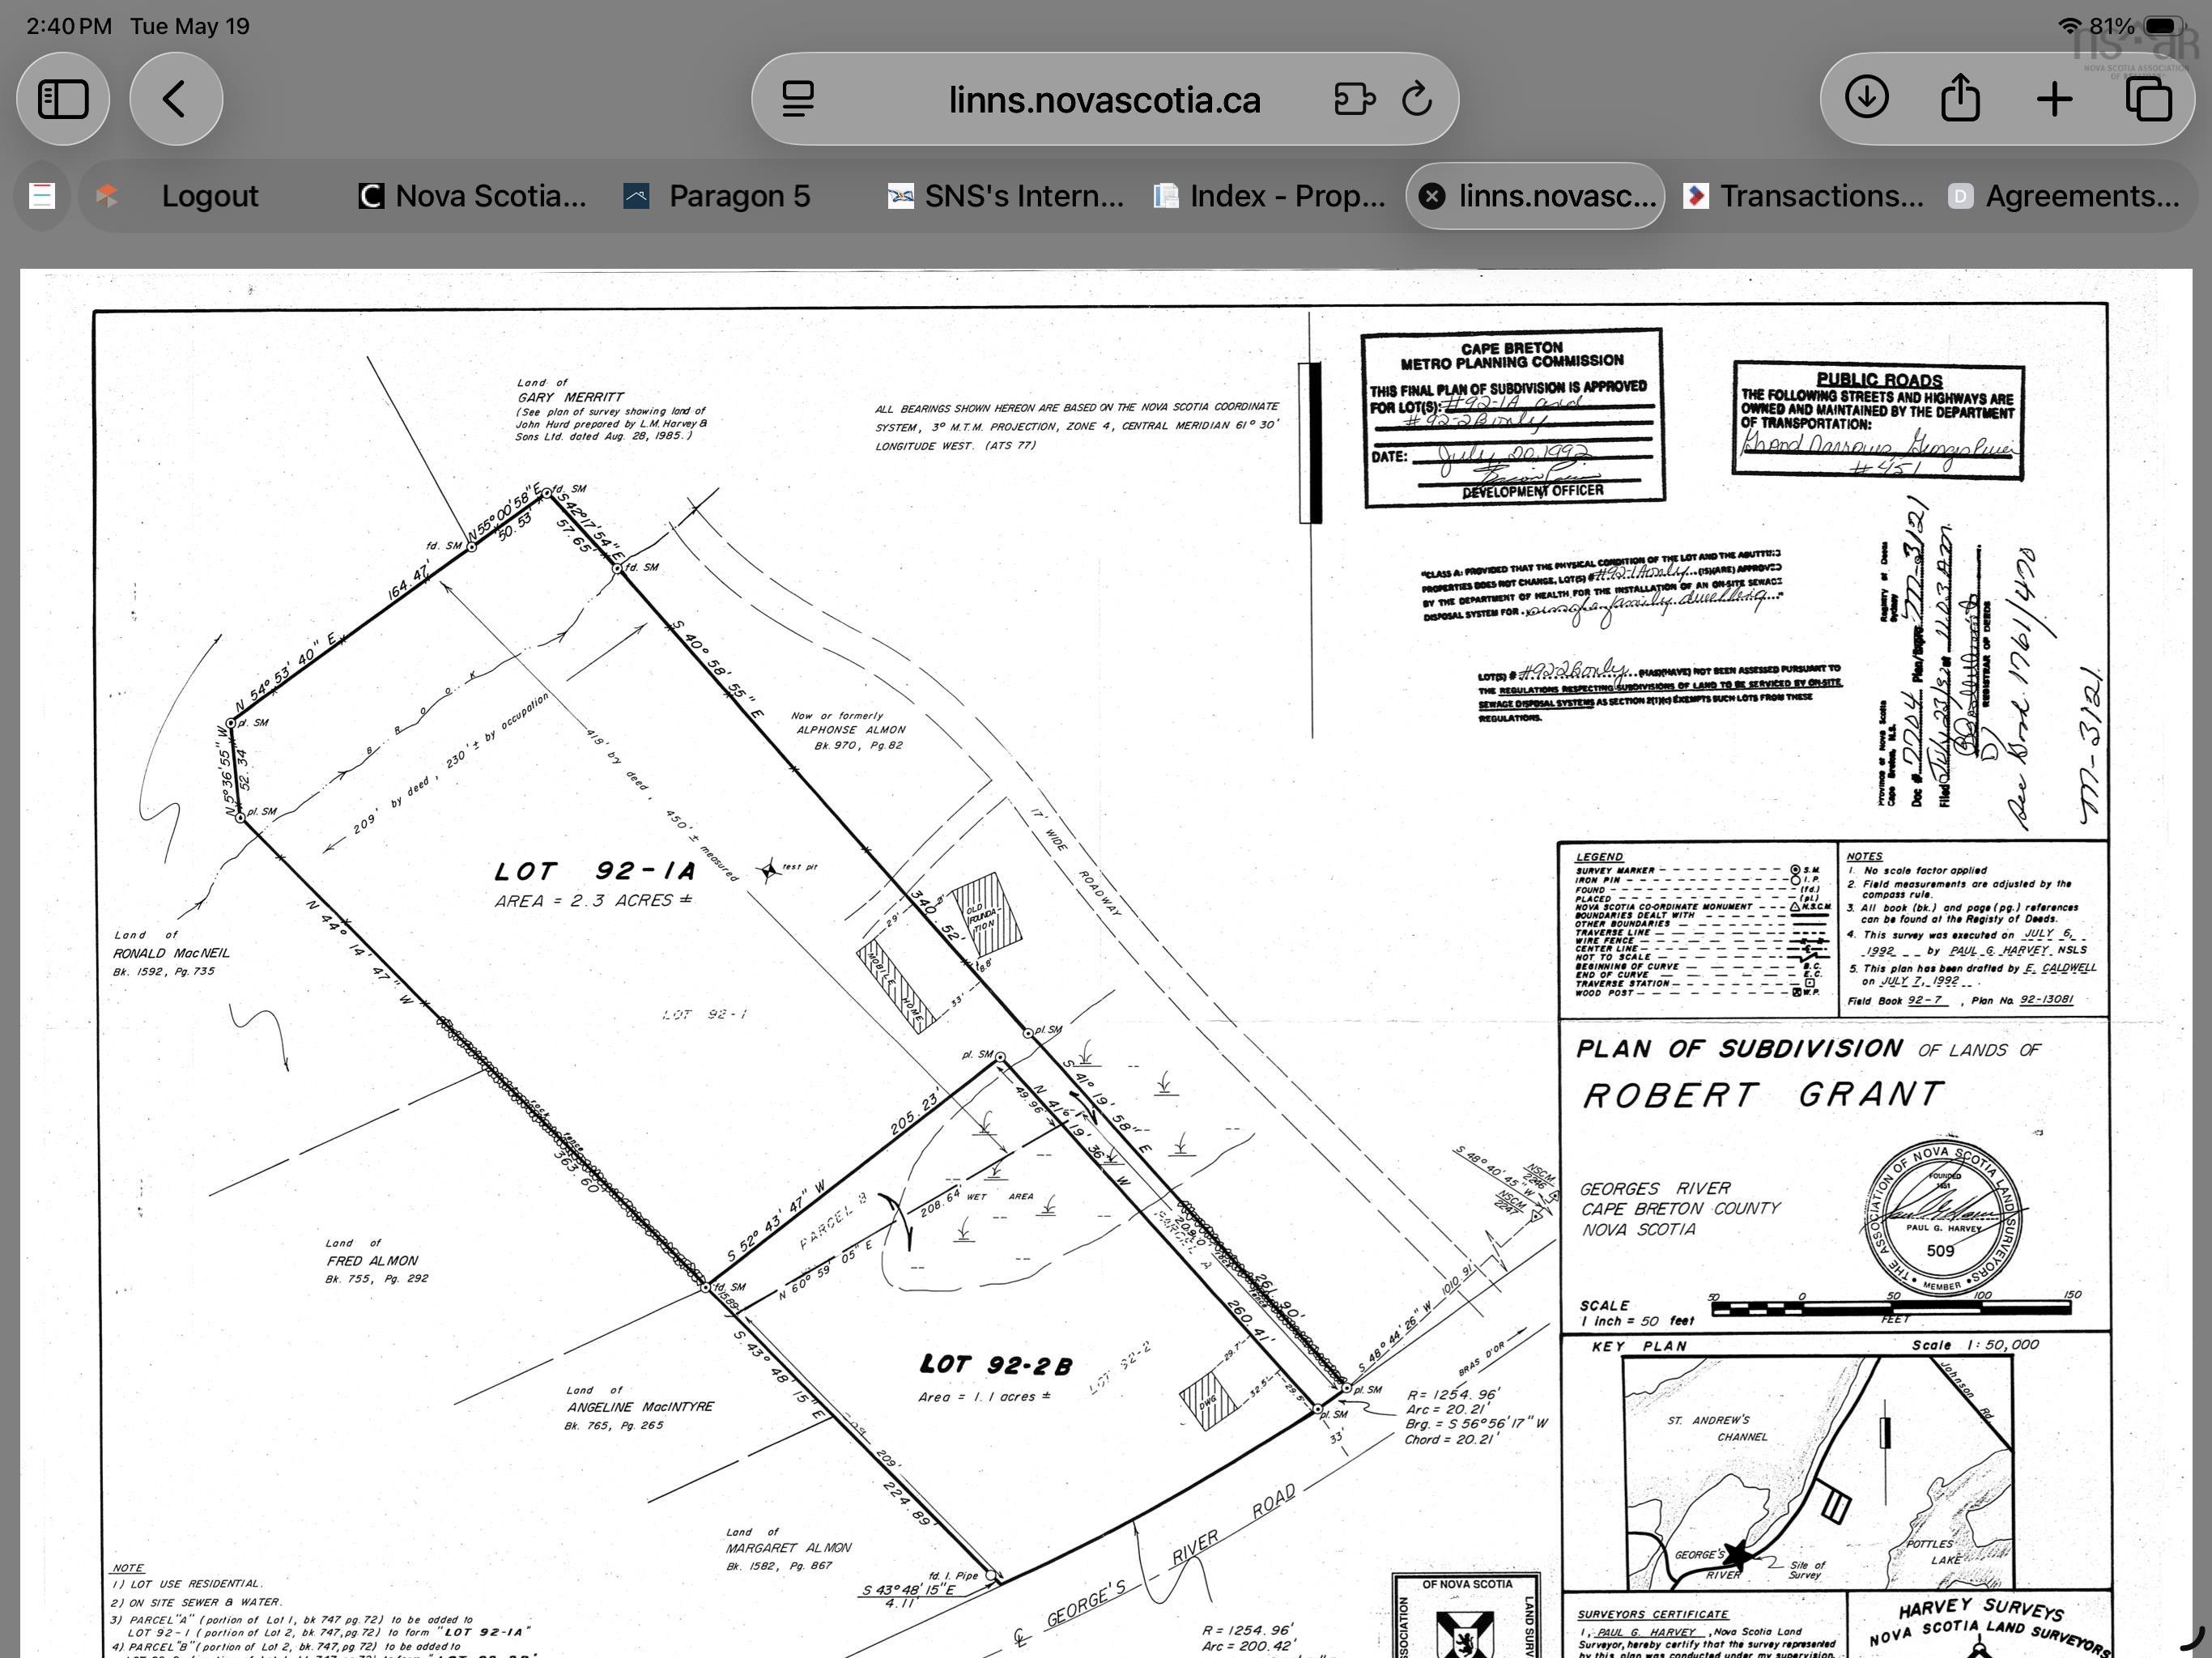Share the current page
Screen dimensions: 2212x1658
pyautogui.click(x=1960, y=98)
